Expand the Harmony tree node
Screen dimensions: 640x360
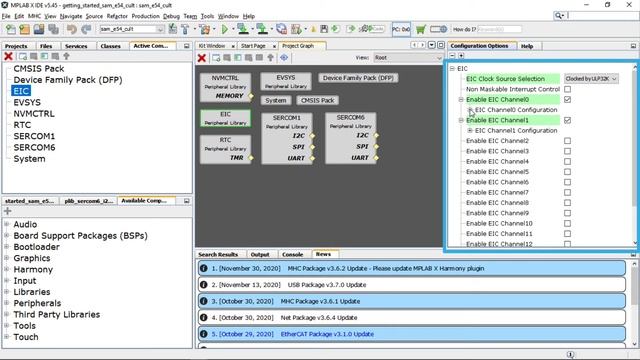7,269
